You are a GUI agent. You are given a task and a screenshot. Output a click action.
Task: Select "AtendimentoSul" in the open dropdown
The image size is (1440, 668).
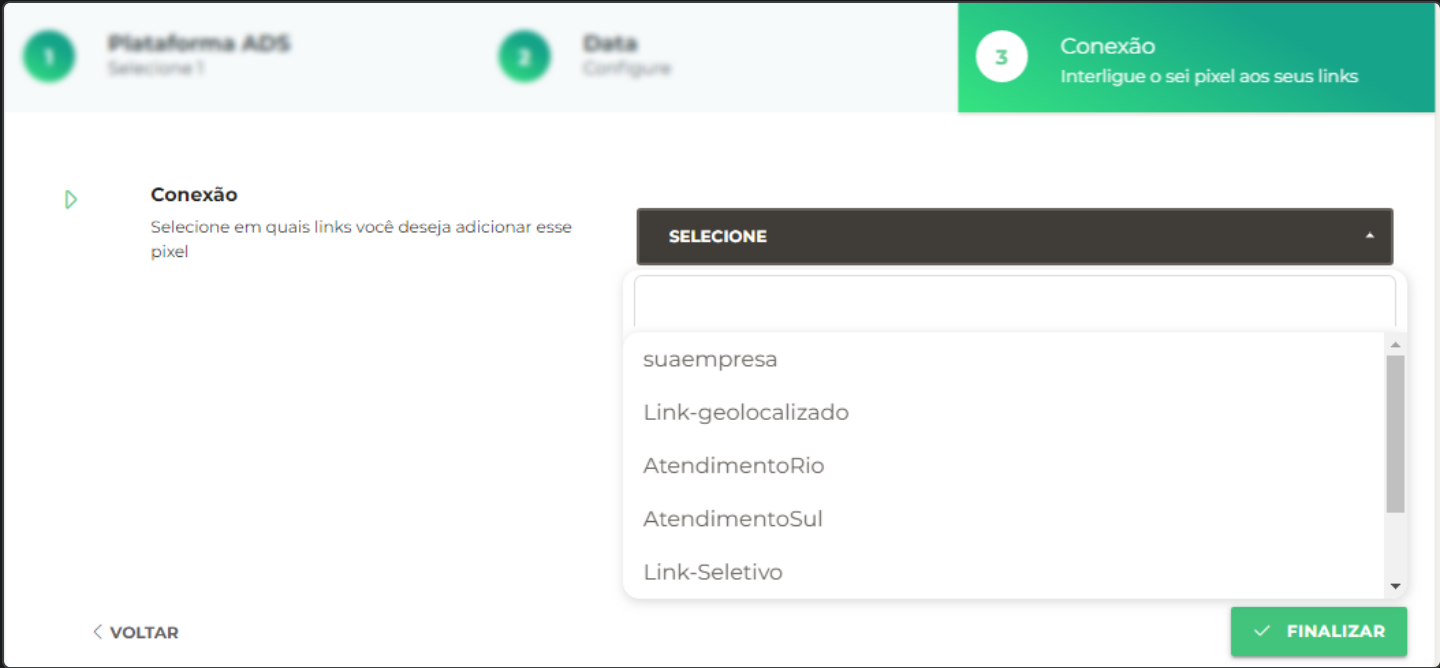pos(732,518)
